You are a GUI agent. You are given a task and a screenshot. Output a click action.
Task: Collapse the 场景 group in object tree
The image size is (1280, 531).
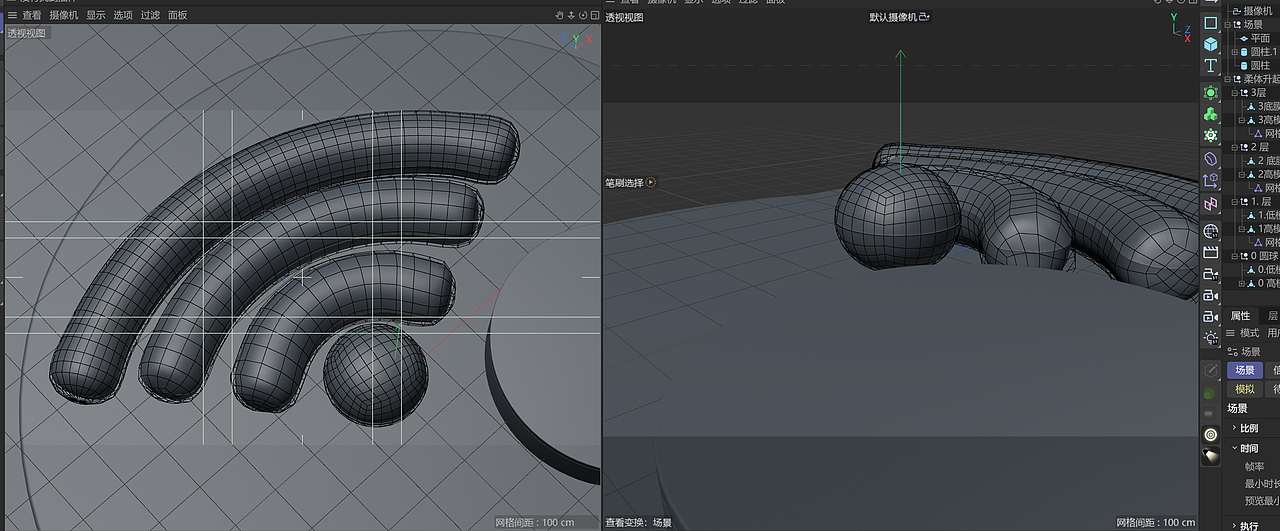click(x=1229, y=25)
